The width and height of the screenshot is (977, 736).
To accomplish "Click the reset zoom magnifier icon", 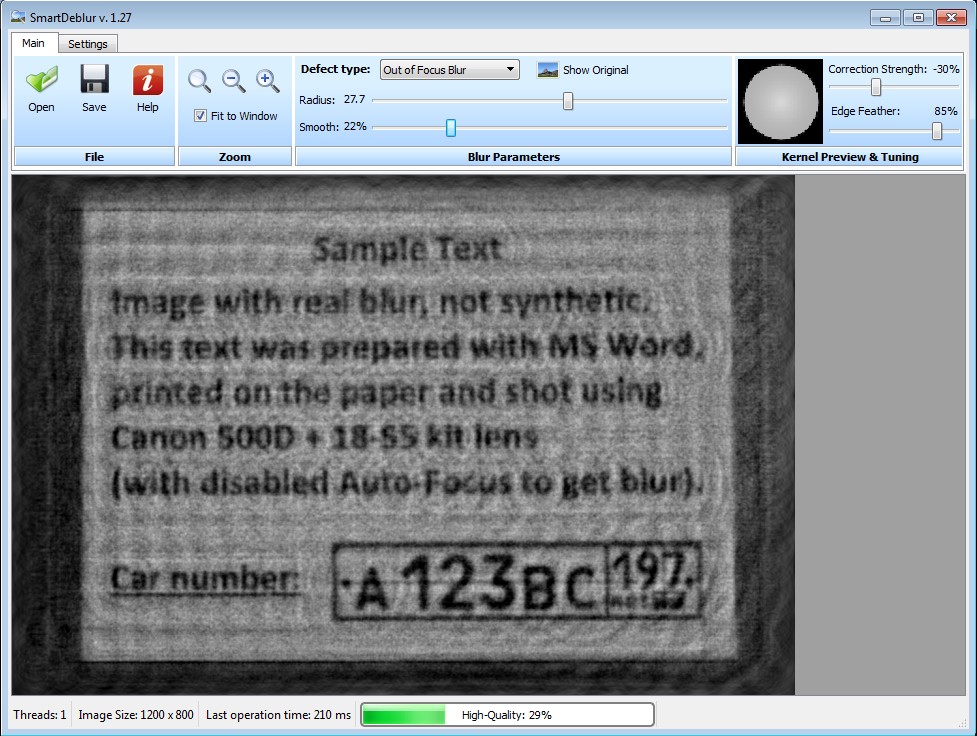I will pyautogui.click(x=200, y=81).
